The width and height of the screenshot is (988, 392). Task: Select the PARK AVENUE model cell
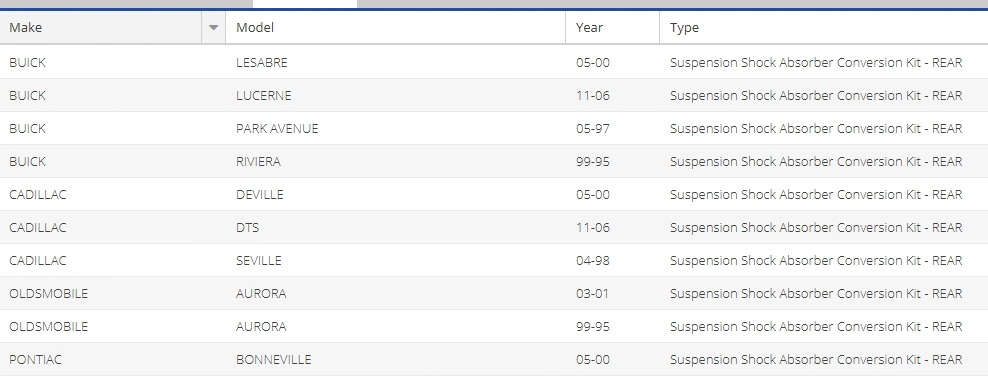tap(277, 129)
